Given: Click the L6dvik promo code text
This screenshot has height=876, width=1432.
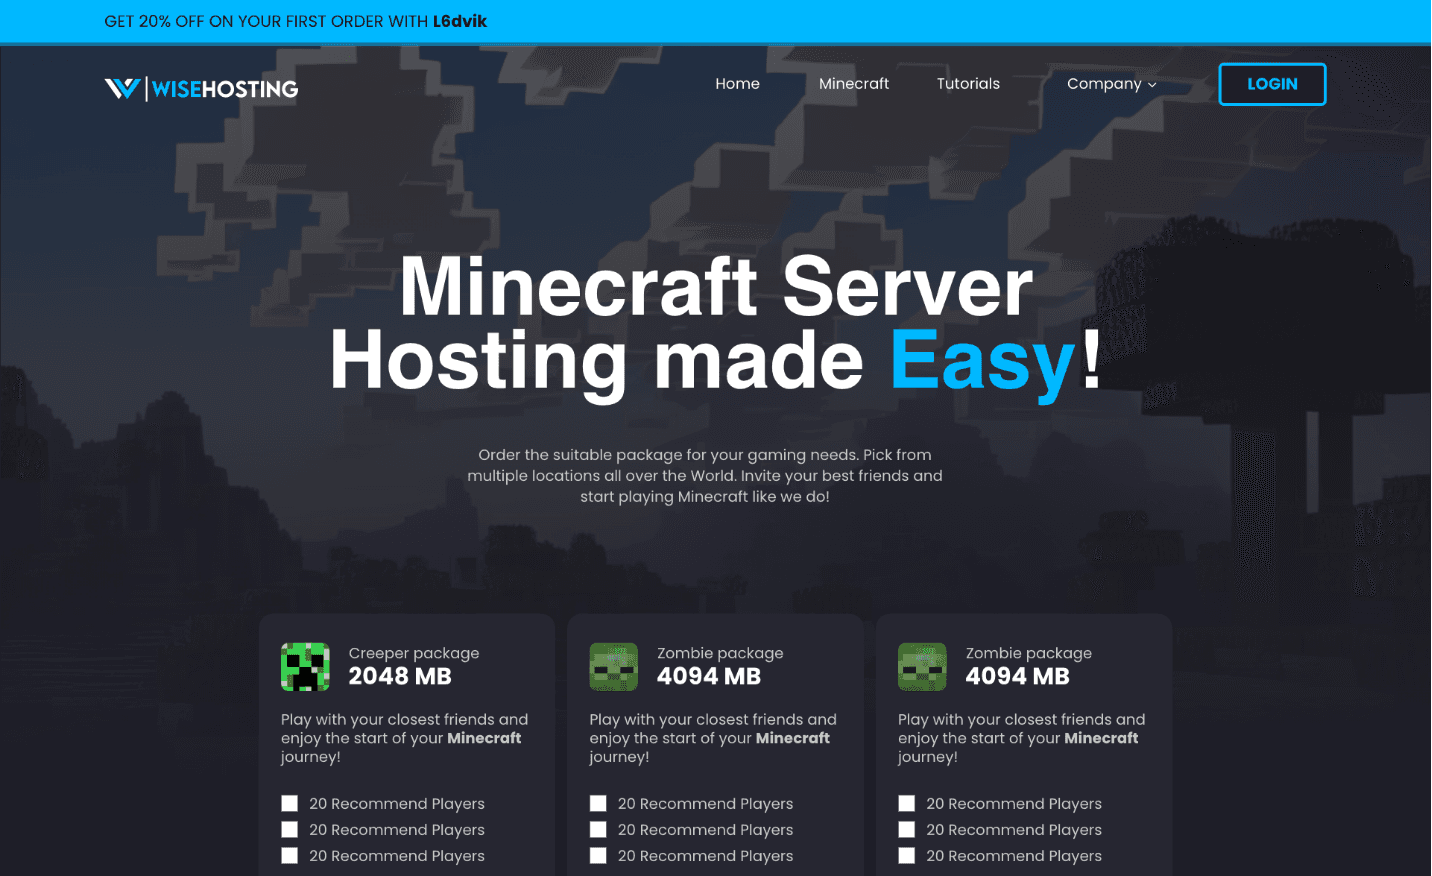Looking at the screenshot, I should tap(460, 21).
